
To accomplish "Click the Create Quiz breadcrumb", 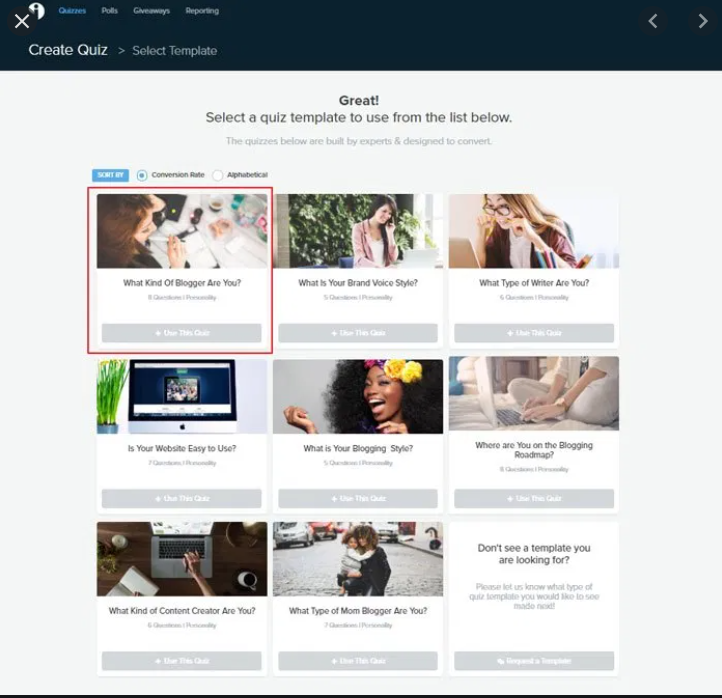I will [x=68, y=50].
